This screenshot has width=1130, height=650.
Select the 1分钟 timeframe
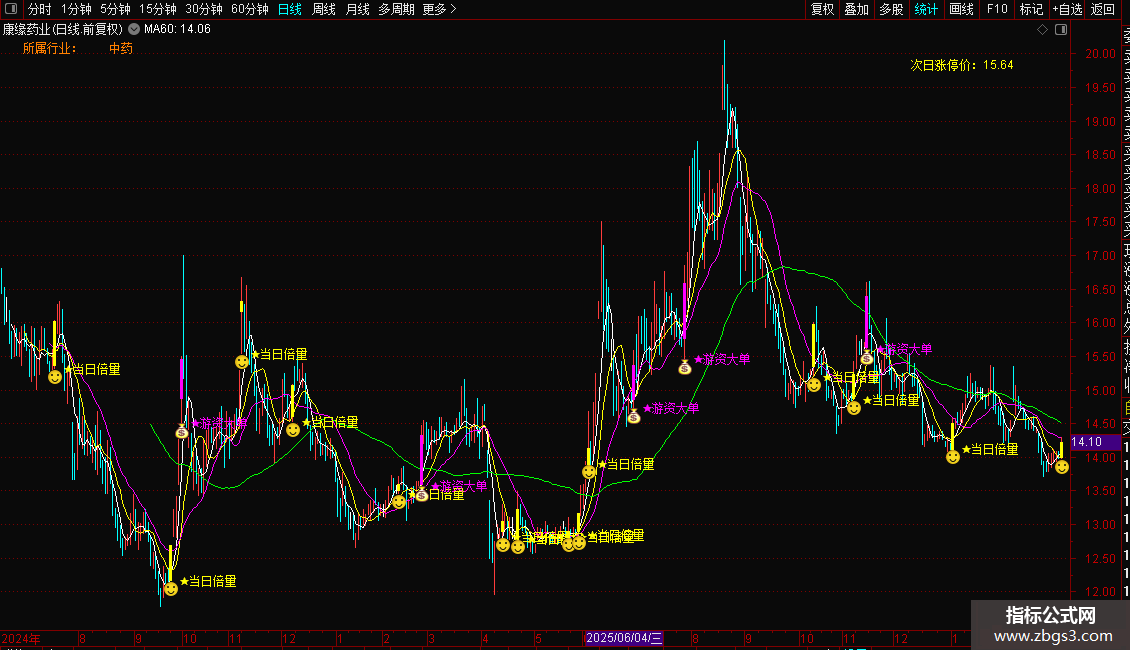click(x=76, y=9)
